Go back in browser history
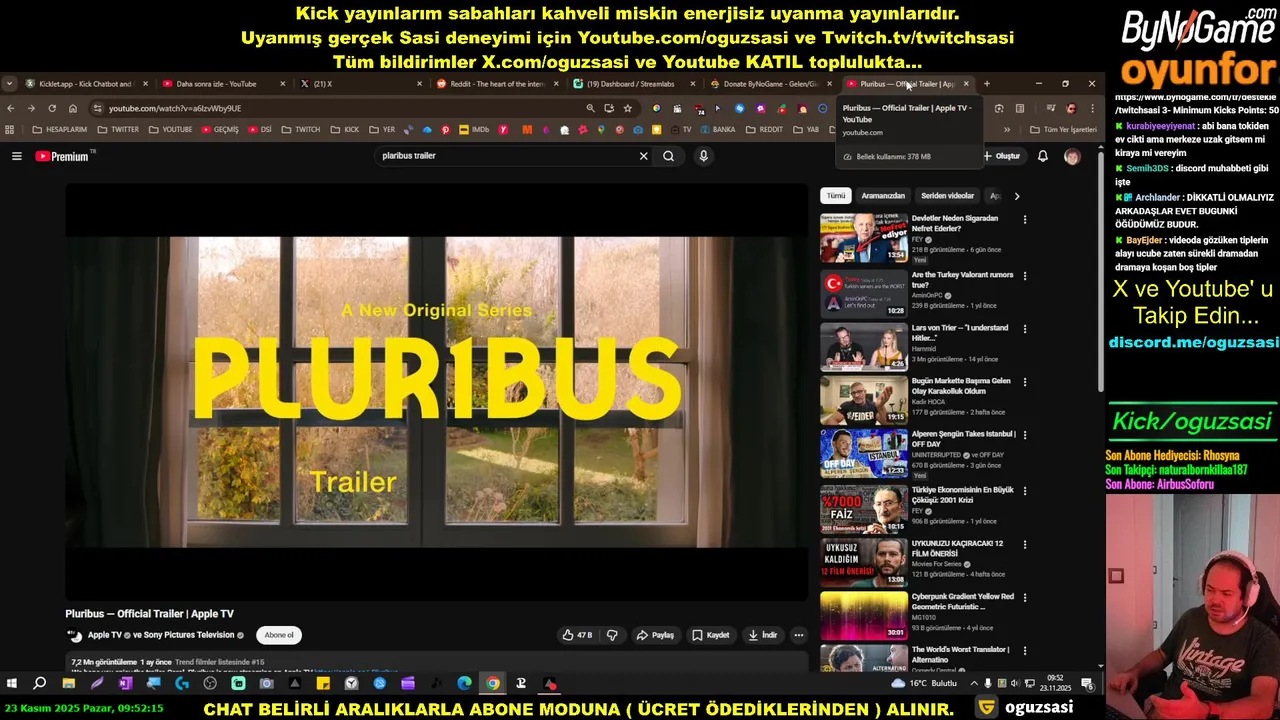Image resolution: width=1280 pixels, height=720 pixels. tap(10, 108)
